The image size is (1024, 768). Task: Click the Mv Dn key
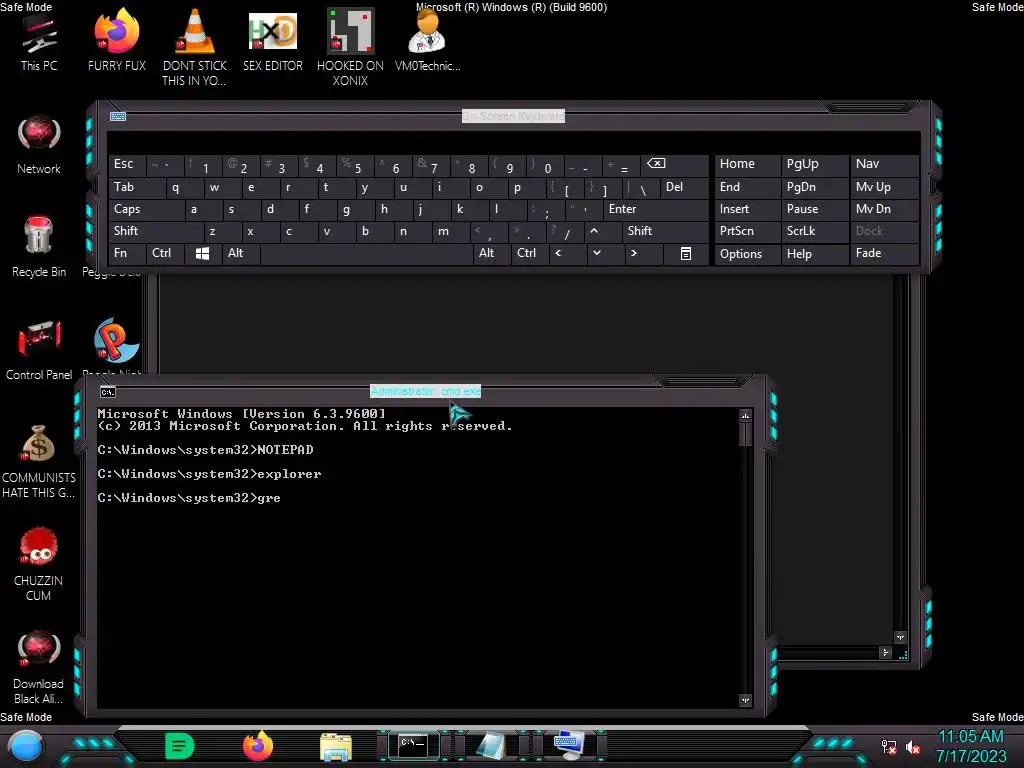pos(884,209)
